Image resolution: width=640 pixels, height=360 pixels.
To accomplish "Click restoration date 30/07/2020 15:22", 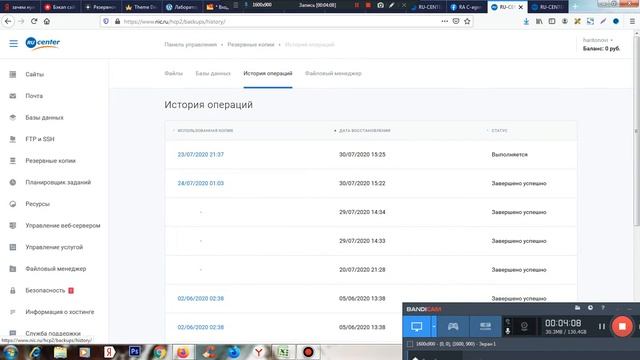I will point(362,183).
